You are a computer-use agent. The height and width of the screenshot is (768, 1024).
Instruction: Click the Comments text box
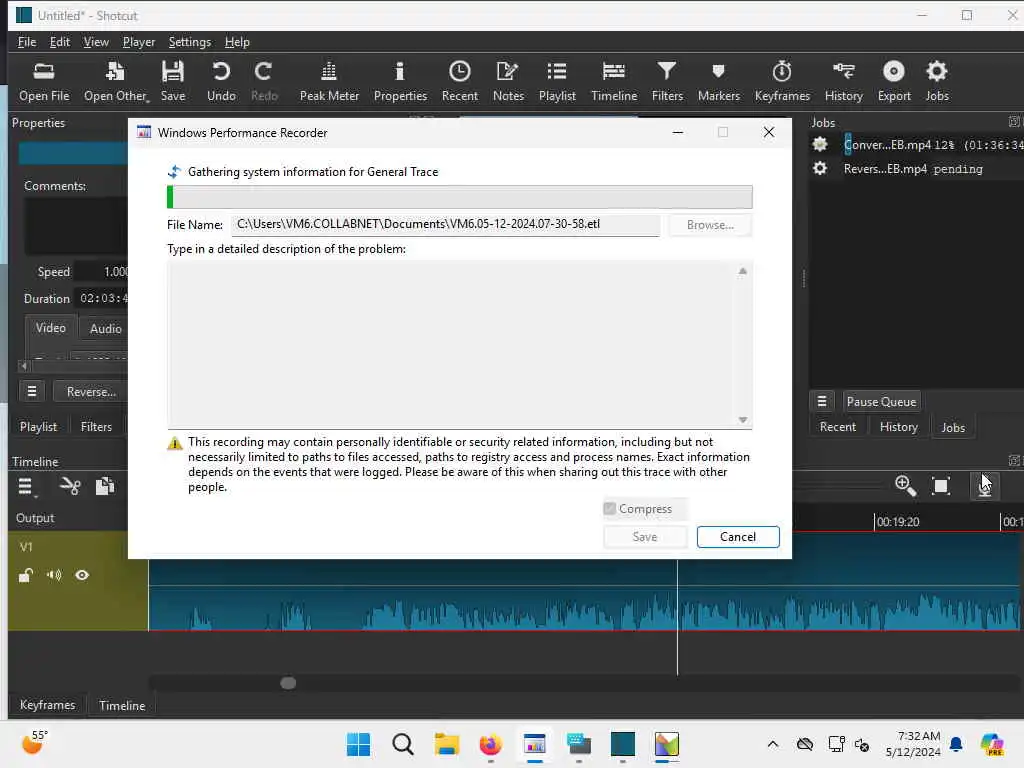tap(76, 226)
